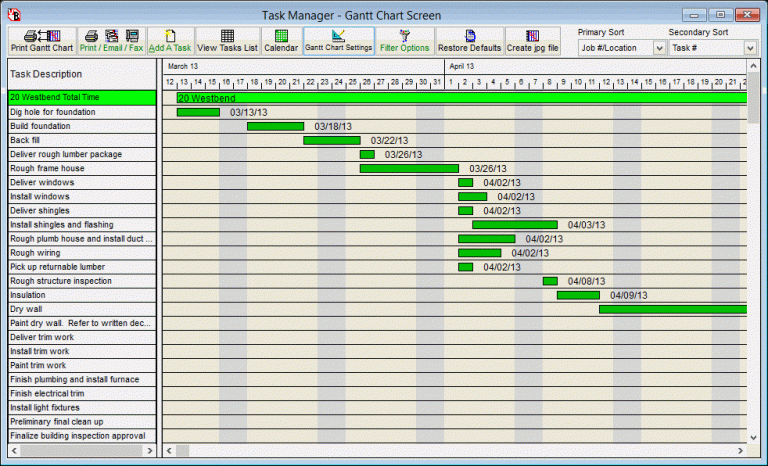Image resolution: width=768 pixels, height=466 pixels.
Task: Click the Task Description column header
Action: click(x=82, y=74)
